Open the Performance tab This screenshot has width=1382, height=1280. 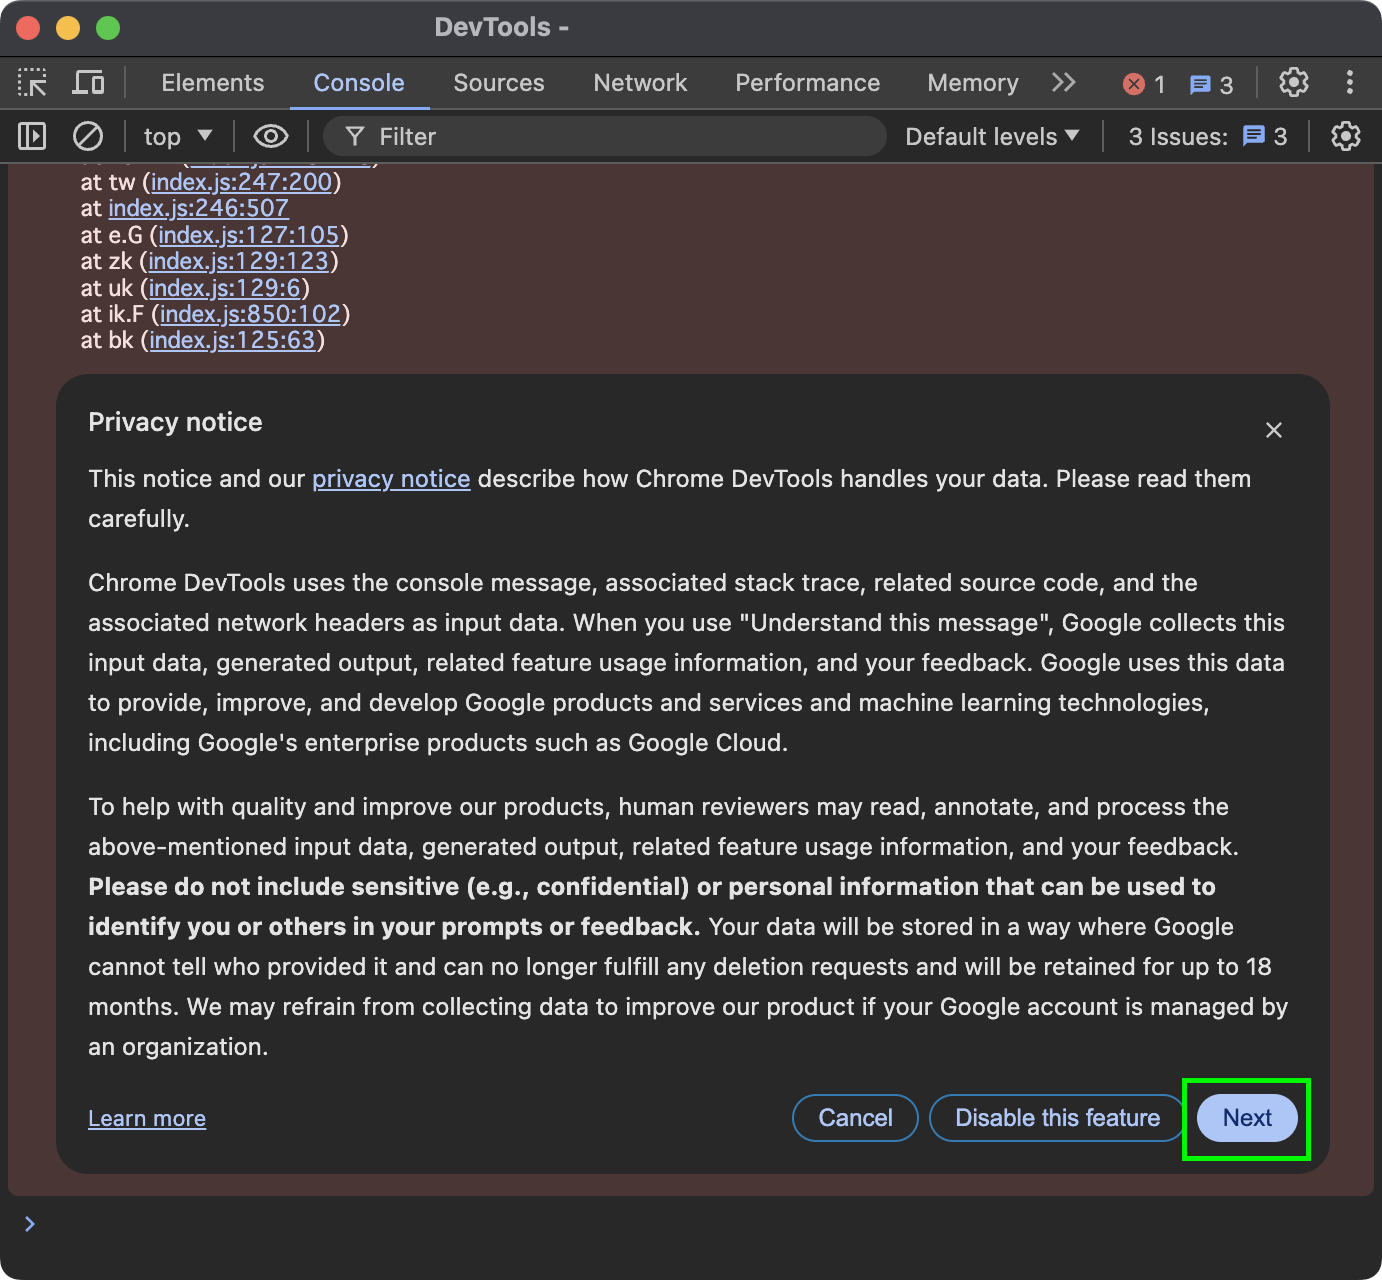(808, 83)
